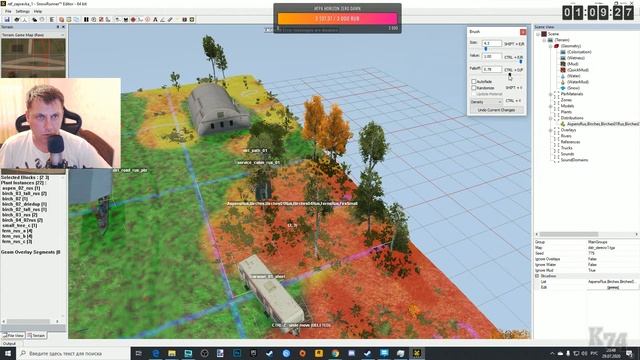
Task: Click the brush Size input field
Action: pos(492,43)
